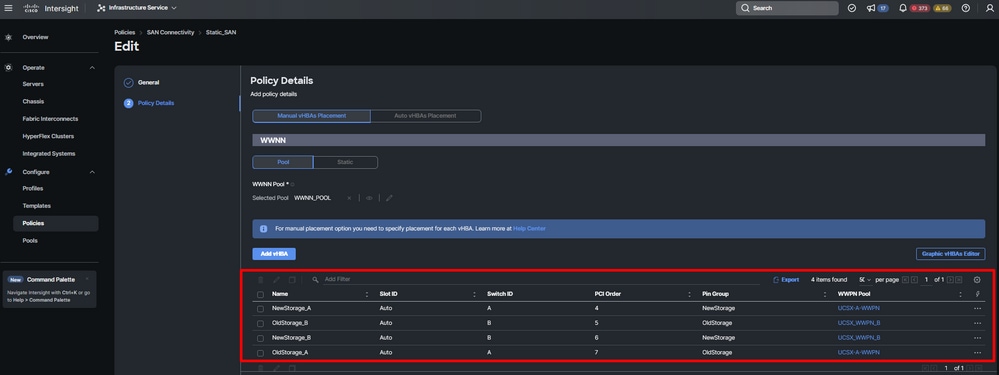The width and height of the screenshot is (999, 375).
Task: Open the hamburger navigation menu
Action: [8, 8]
